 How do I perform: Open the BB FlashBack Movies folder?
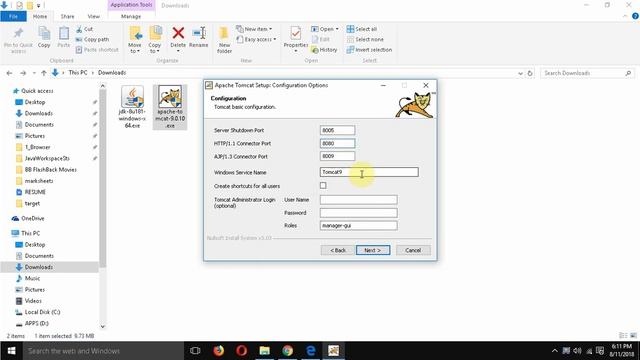click(x=51, y=169)
